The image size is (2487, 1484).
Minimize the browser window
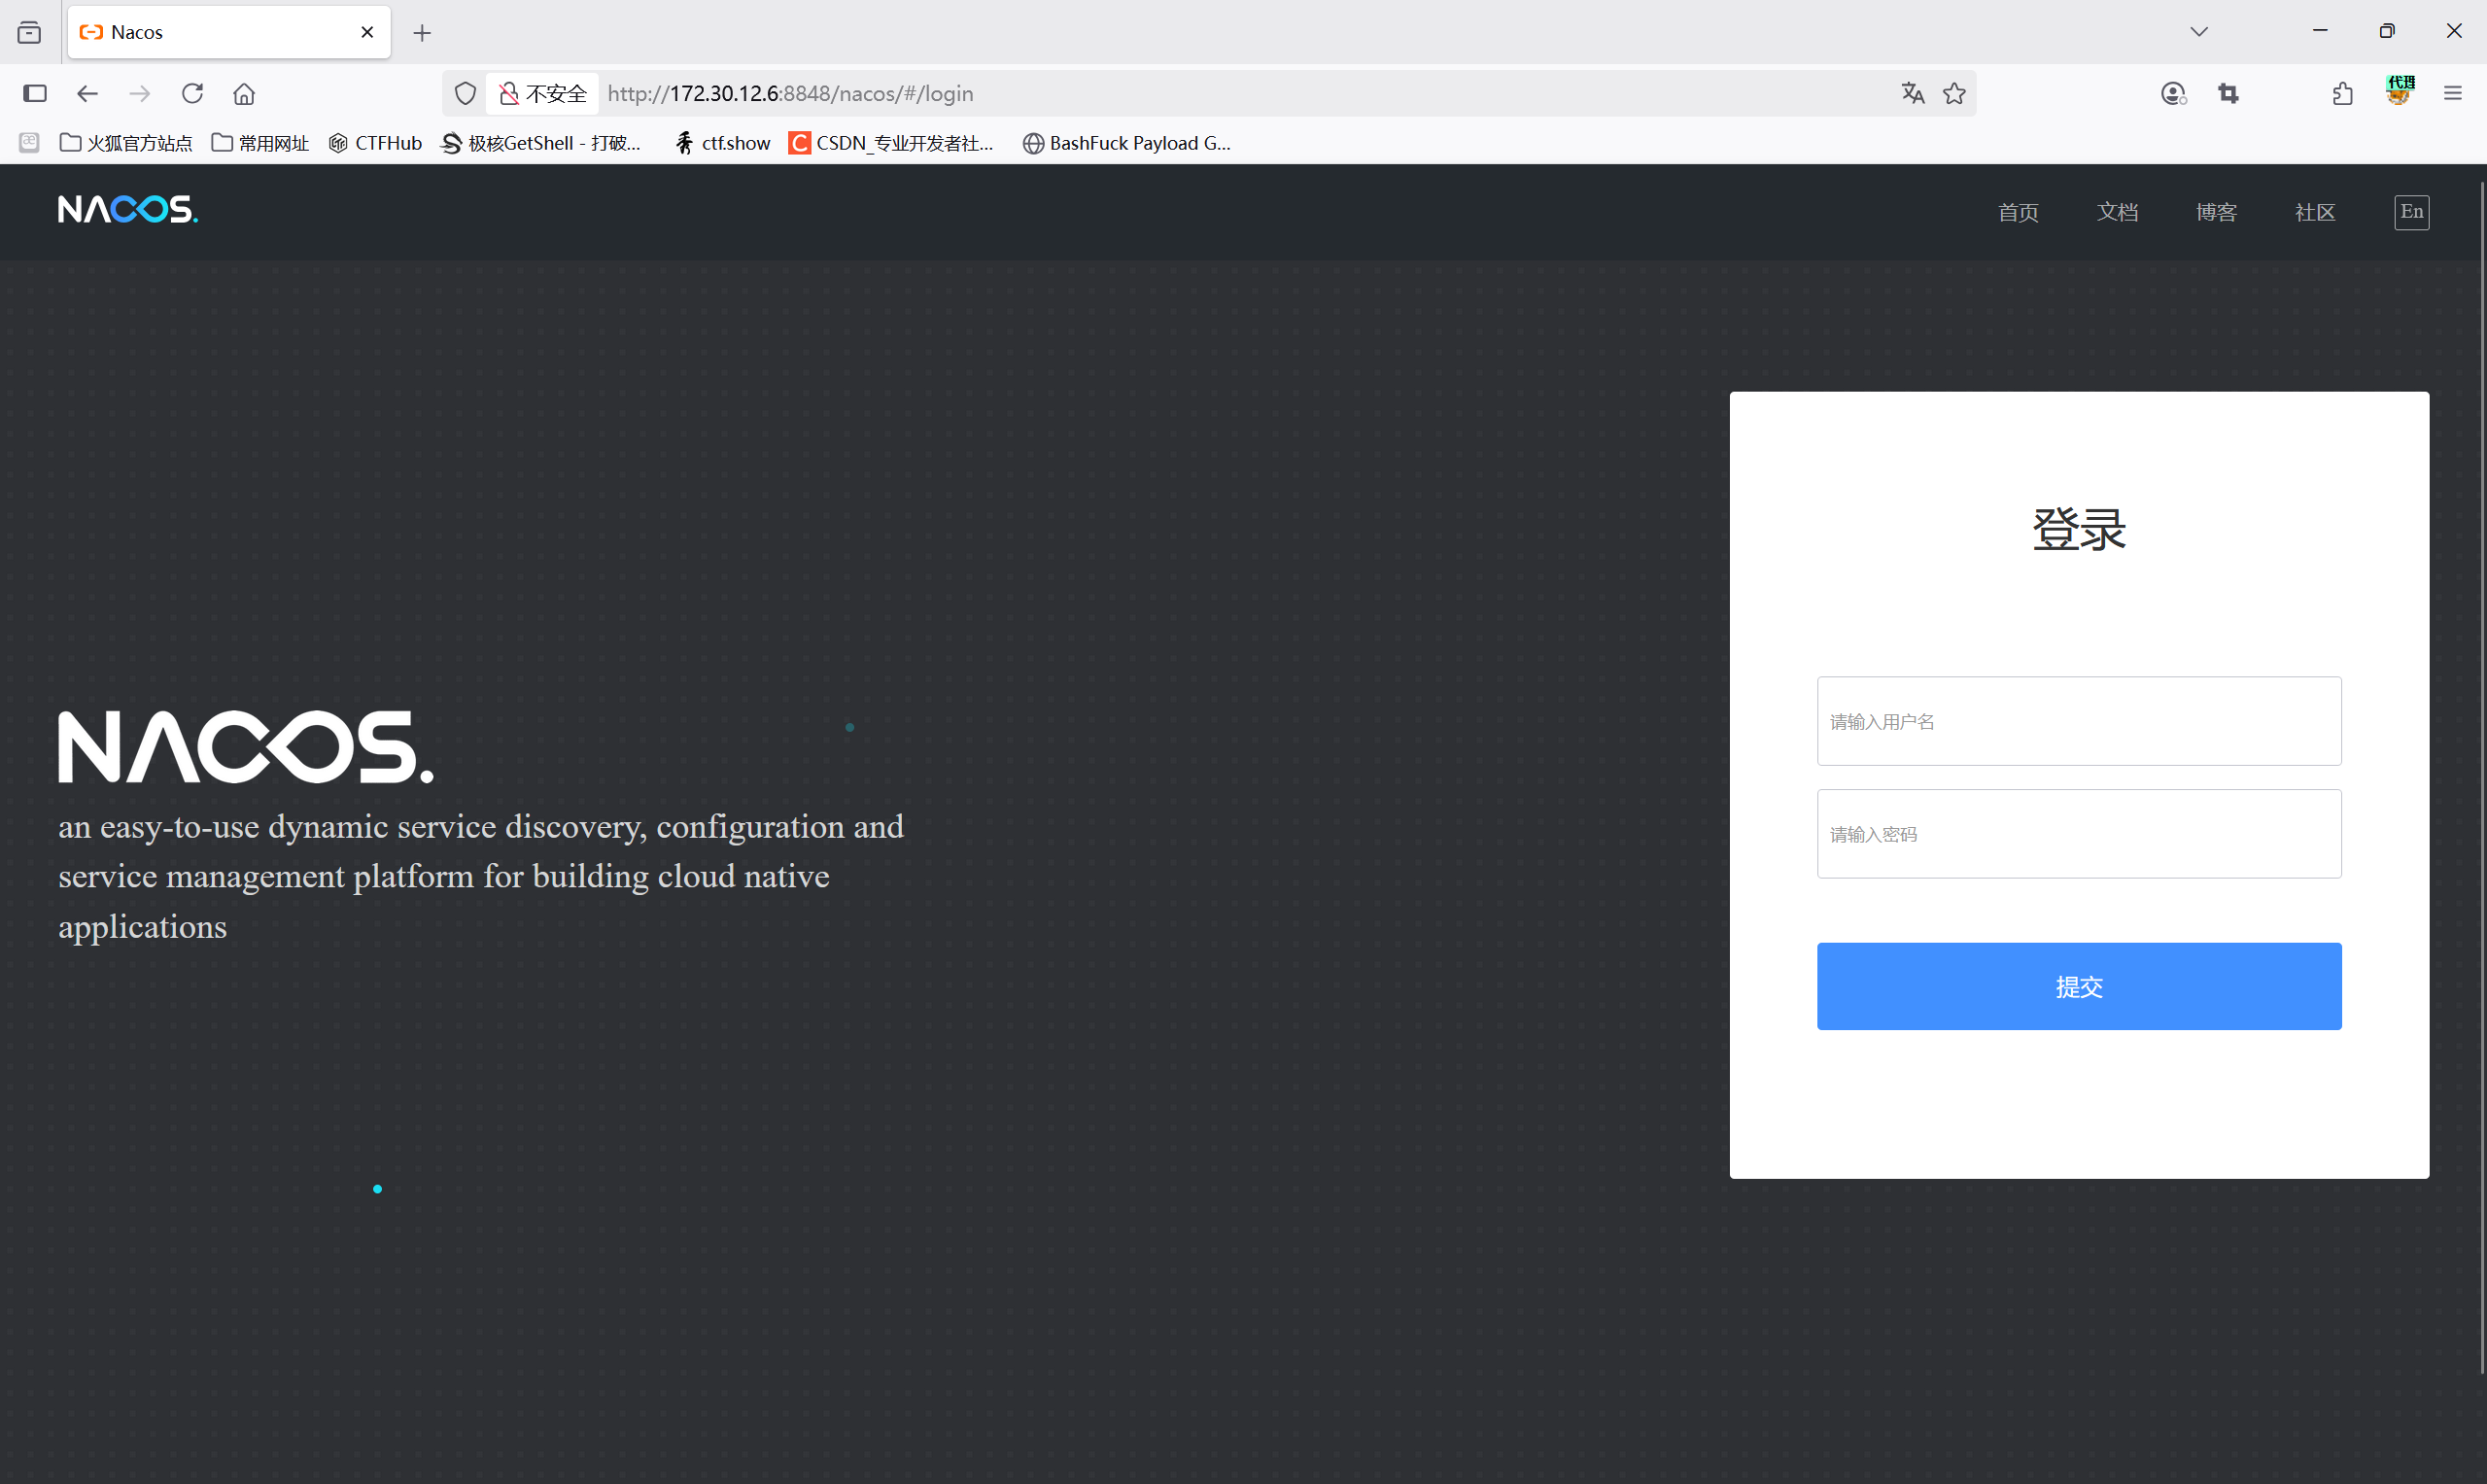tap(2320, 32)
